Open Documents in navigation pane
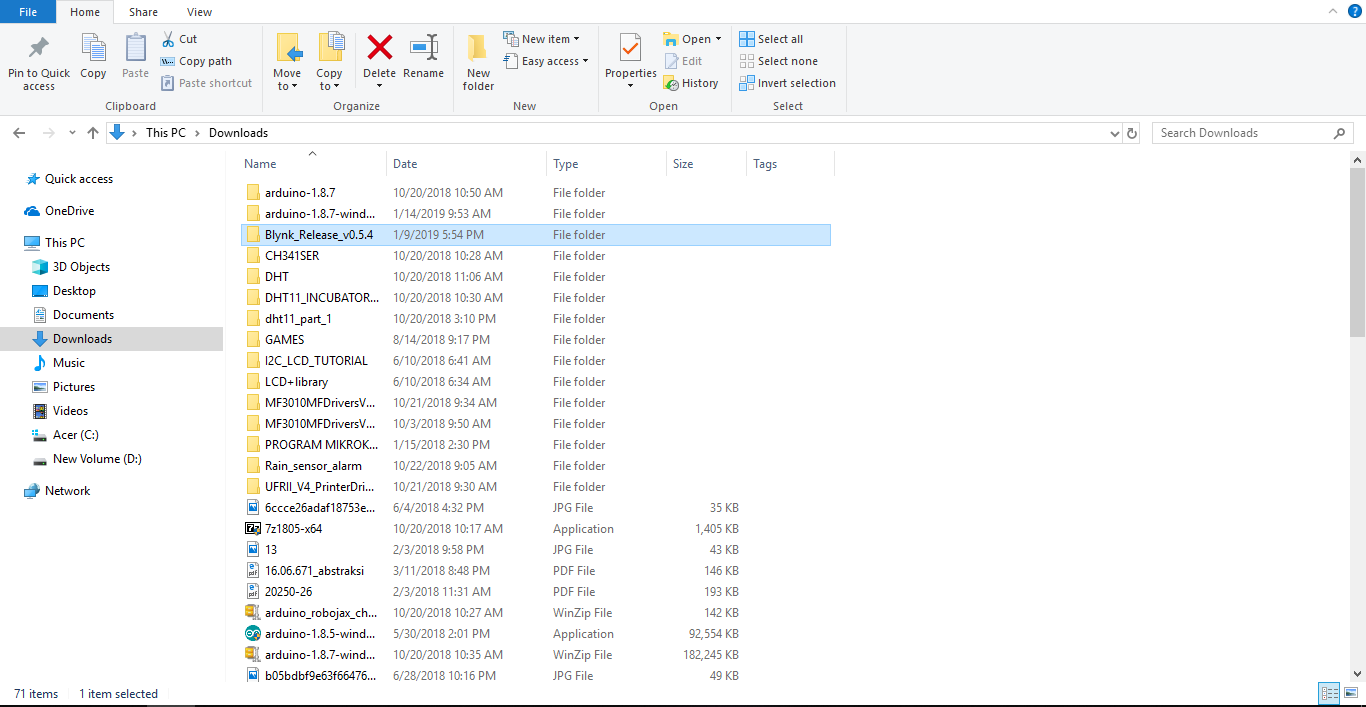Viewport: 1366px width, 707px height. 83,315
